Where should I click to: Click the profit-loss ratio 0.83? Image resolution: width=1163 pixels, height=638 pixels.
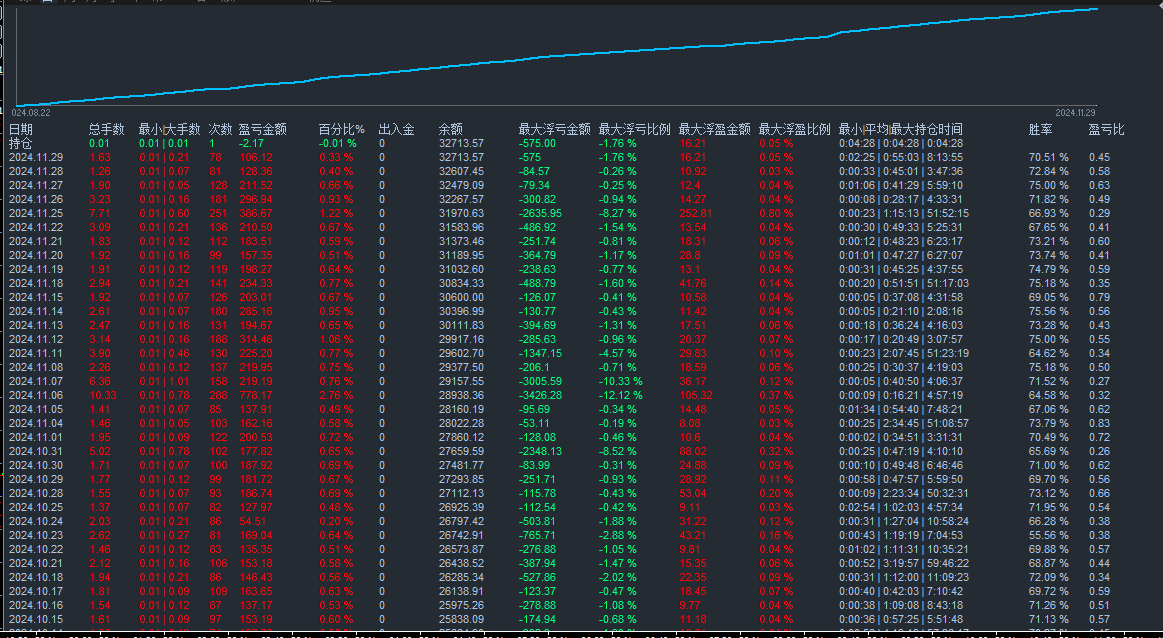click(x=1100, y=423)
